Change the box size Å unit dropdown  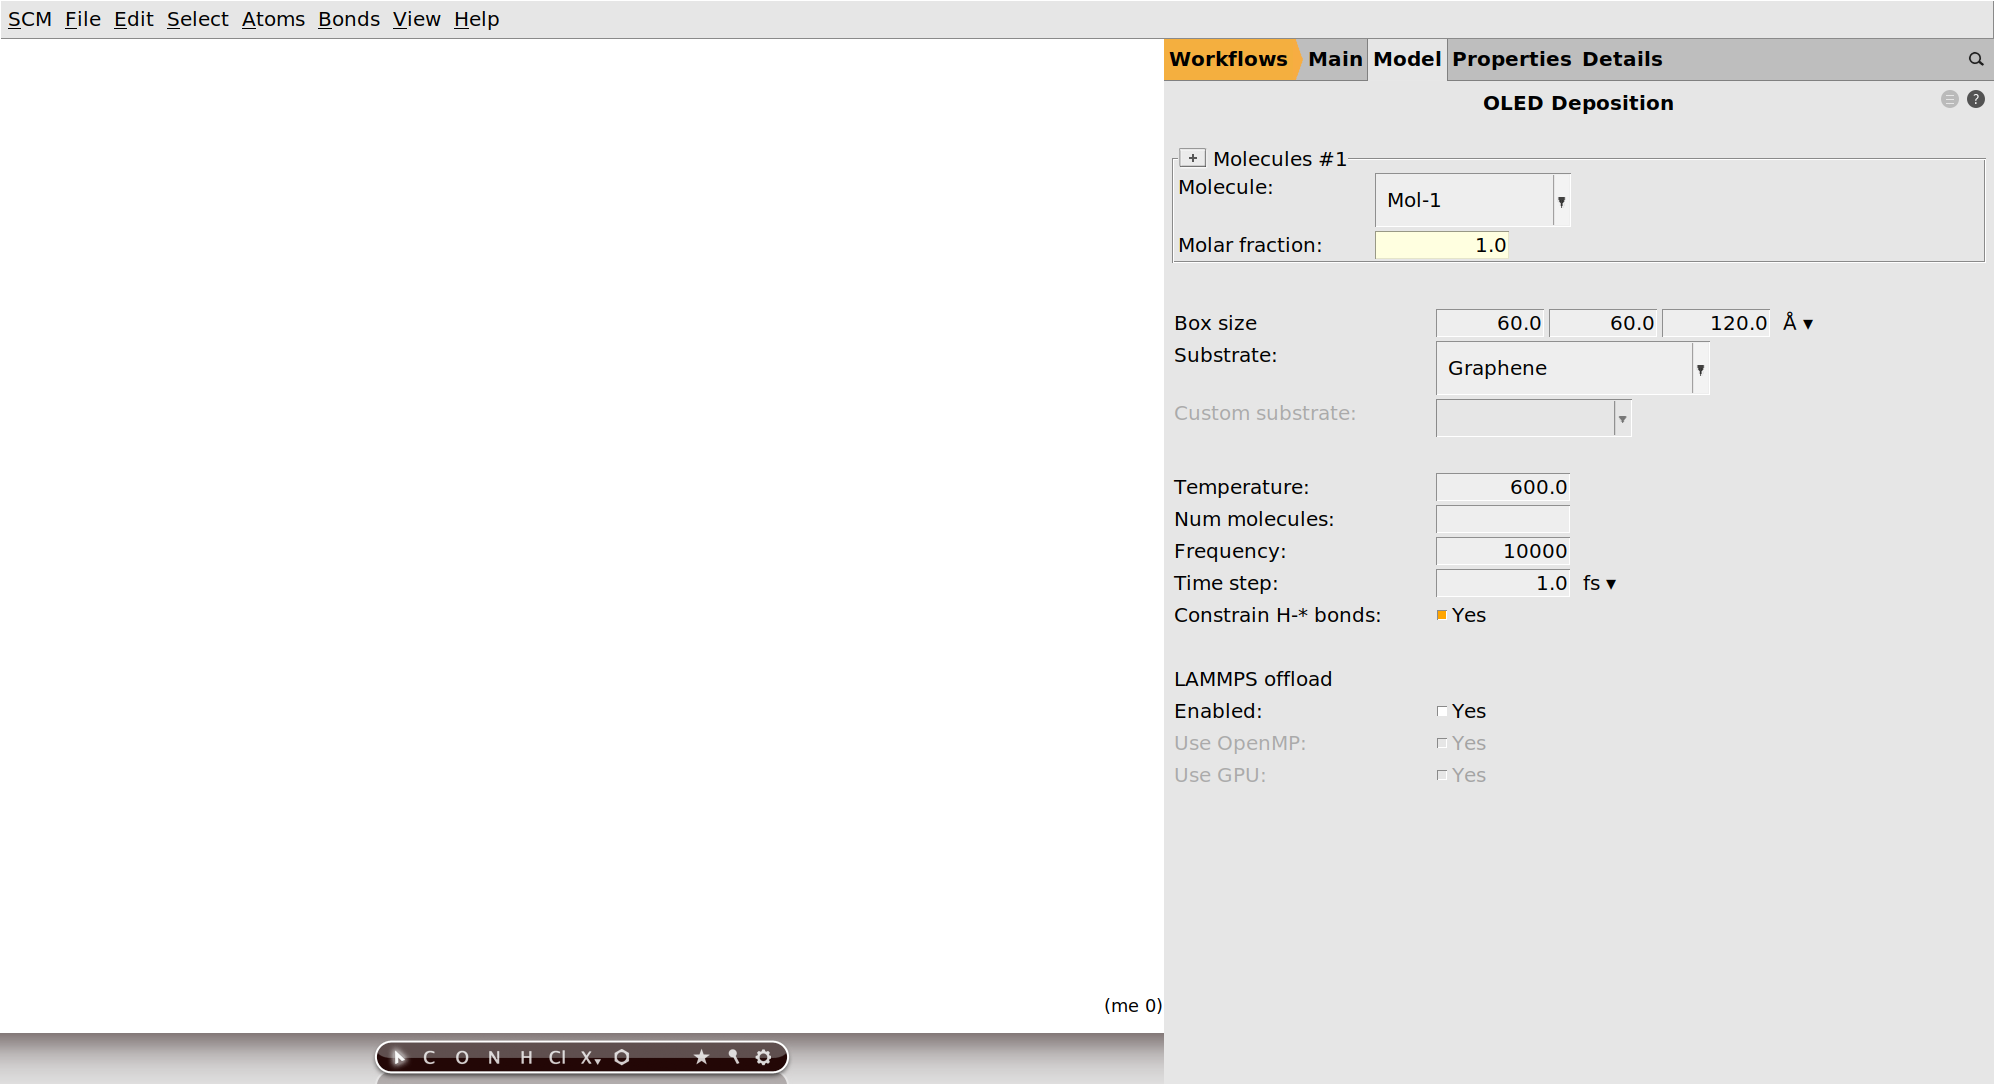[x=1798, y=323]
